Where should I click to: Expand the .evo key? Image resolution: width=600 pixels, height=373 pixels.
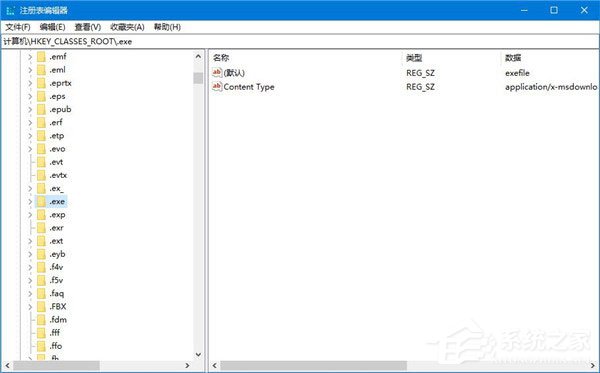tap(30, 149)
